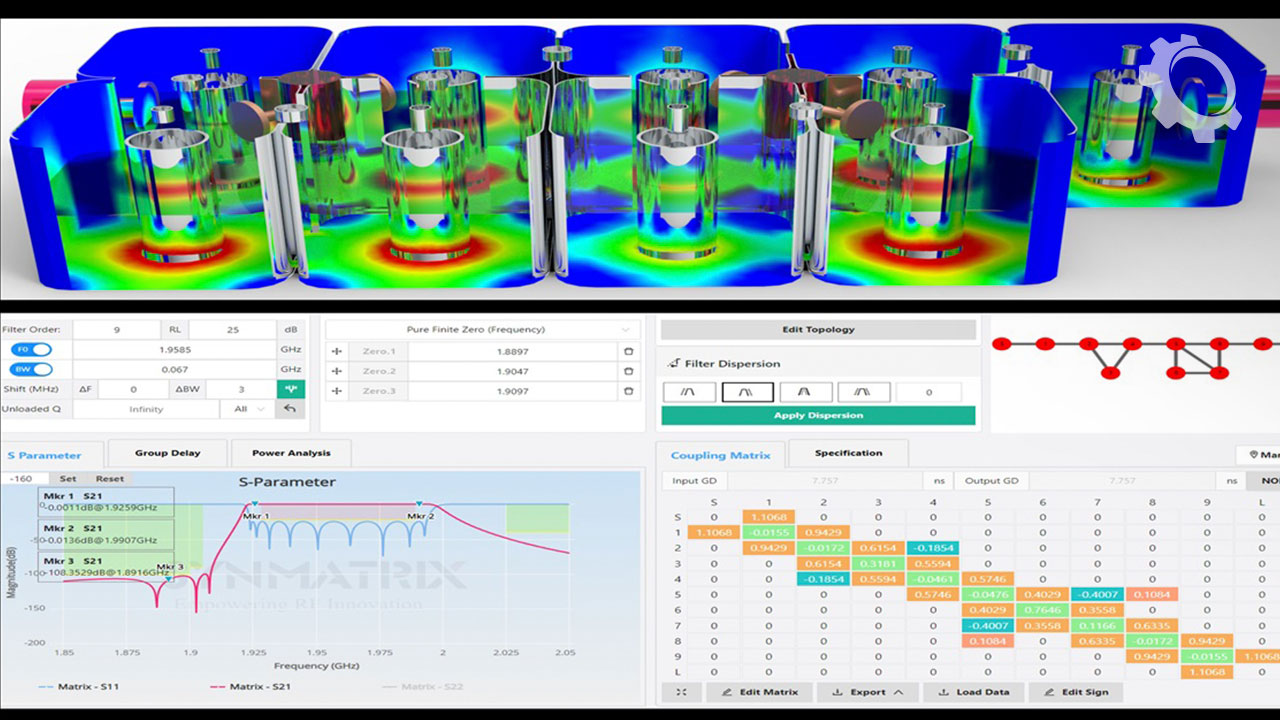Click the Edit Topology button
This screenshot has width=1280, height=720.
pyautogui.click(x=818, y=330)
